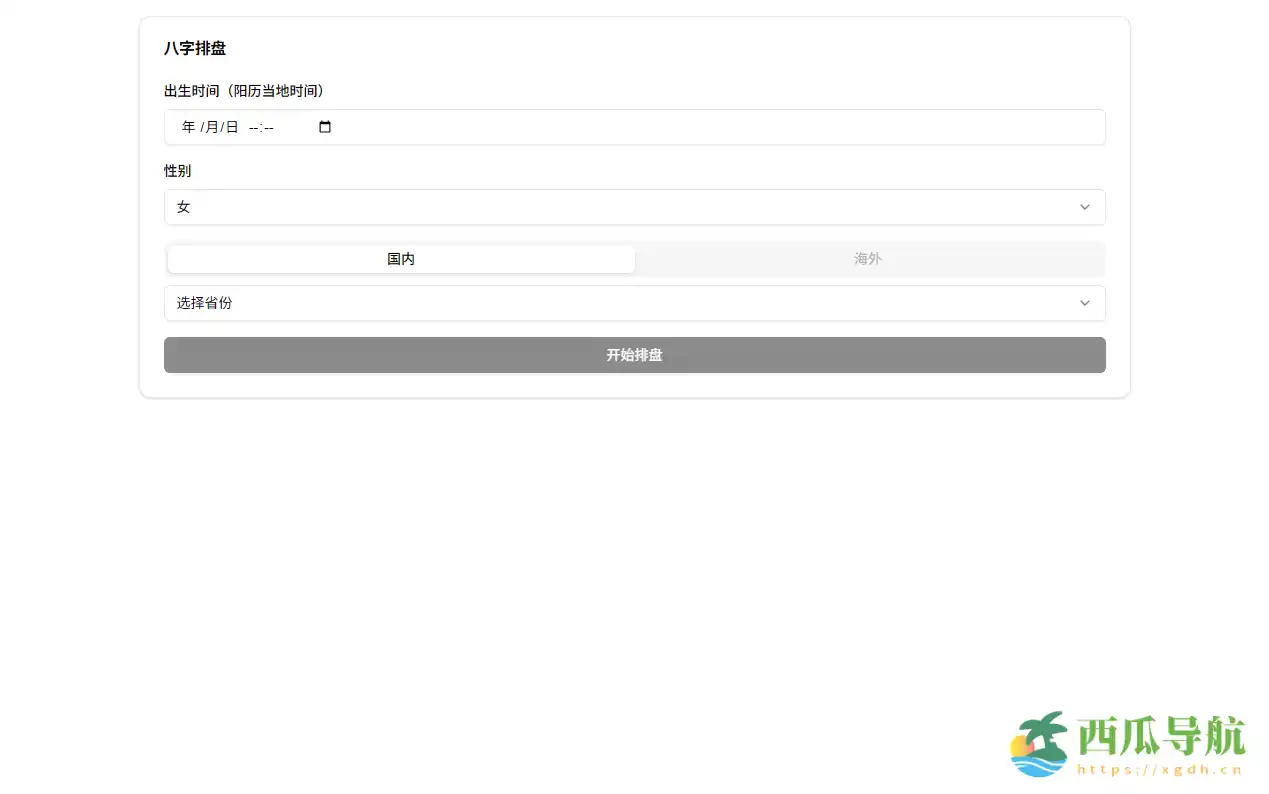This screenshot has width=1269, height=794.
Task: Click the 日 day segment of date input
Action: pyautogui.click(x=231, y=127)
